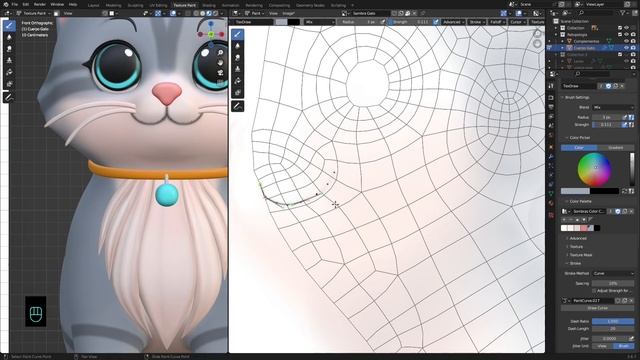Open the Advanced popover in image editor header
Screen dimensions: 640x360
453,22
